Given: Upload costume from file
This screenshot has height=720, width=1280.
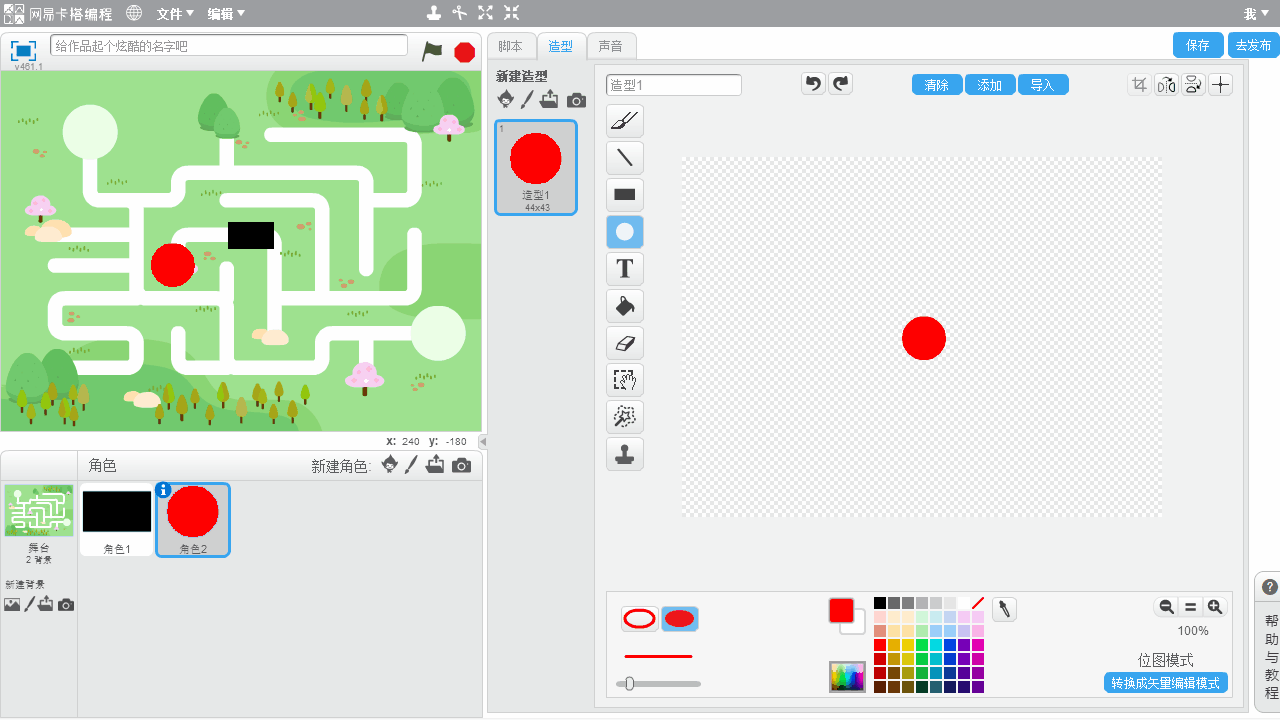Looking at the screenshot, I should click(549, 99).
